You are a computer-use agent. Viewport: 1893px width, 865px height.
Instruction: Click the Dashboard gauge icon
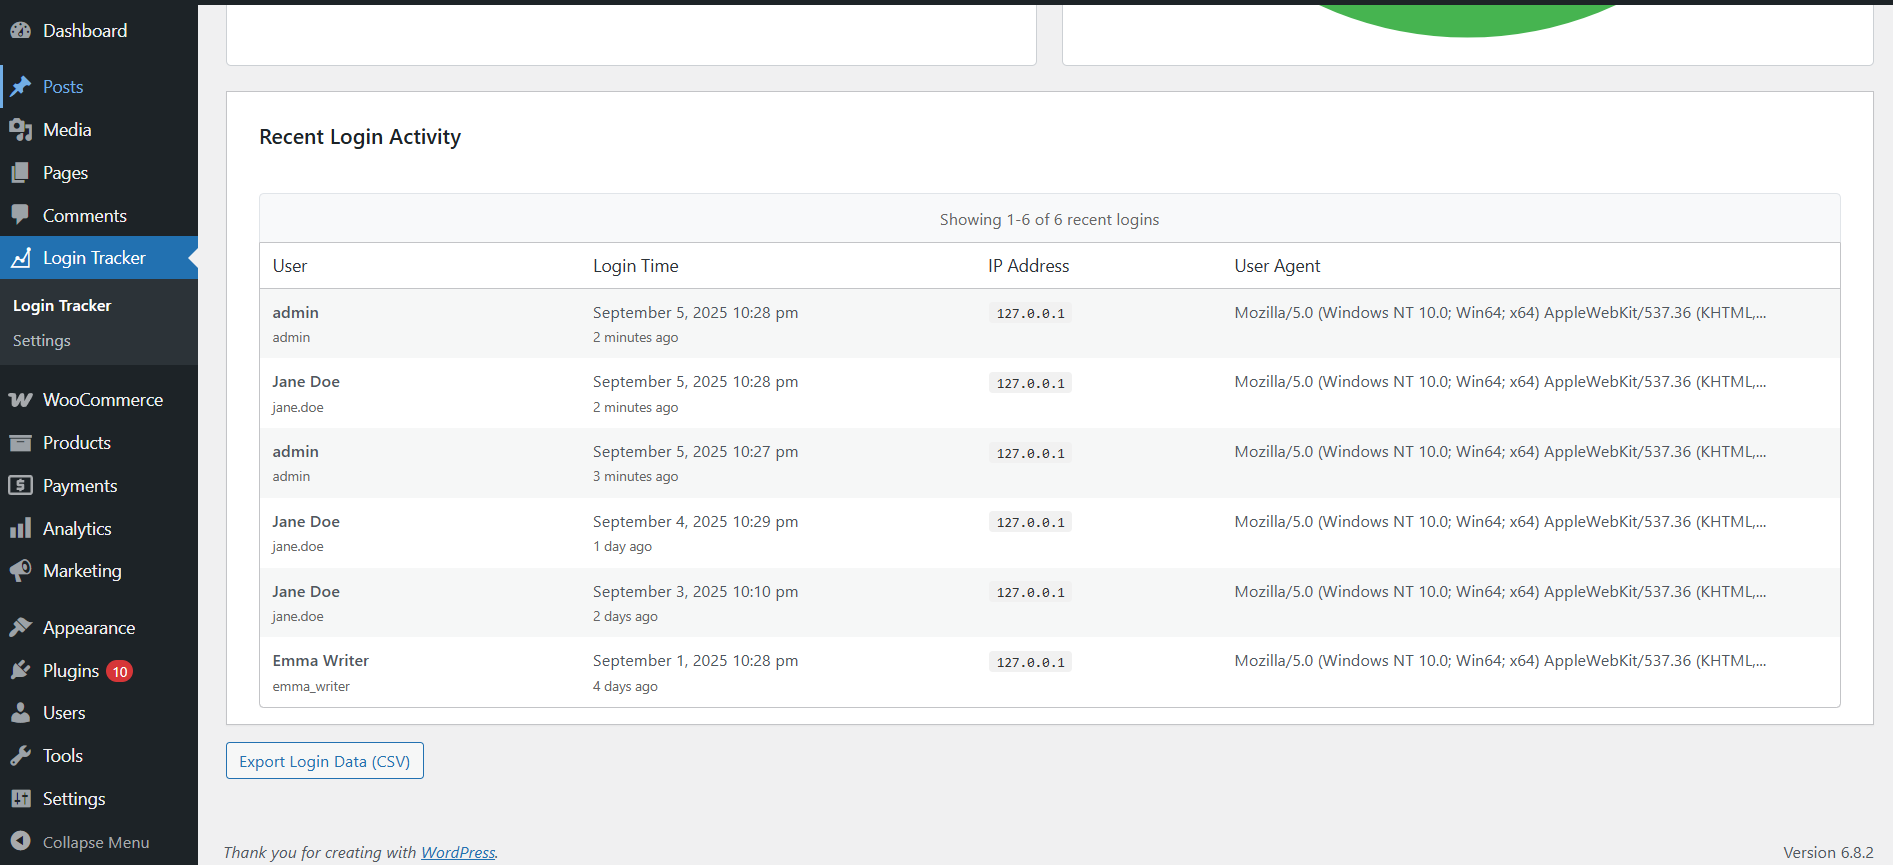point(21,31)
